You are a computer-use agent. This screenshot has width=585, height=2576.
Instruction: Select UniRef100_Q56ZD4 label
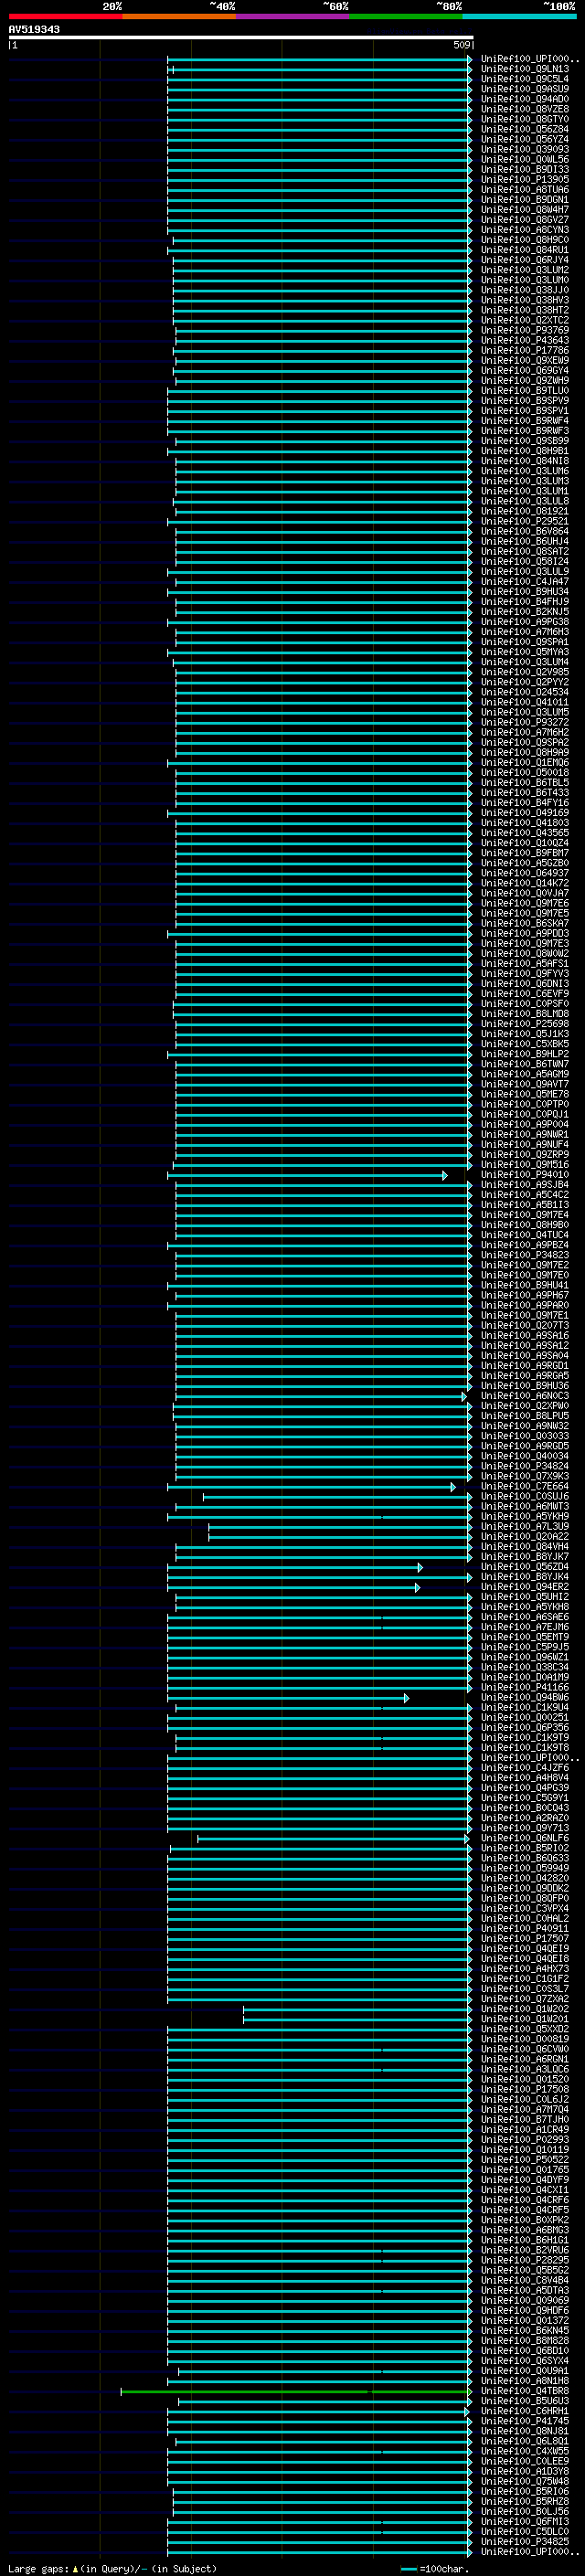coord(524,1567)
